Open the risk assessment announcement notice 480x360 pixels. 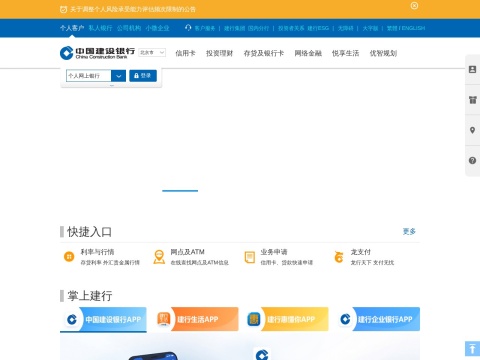click(x=133, y=9)
